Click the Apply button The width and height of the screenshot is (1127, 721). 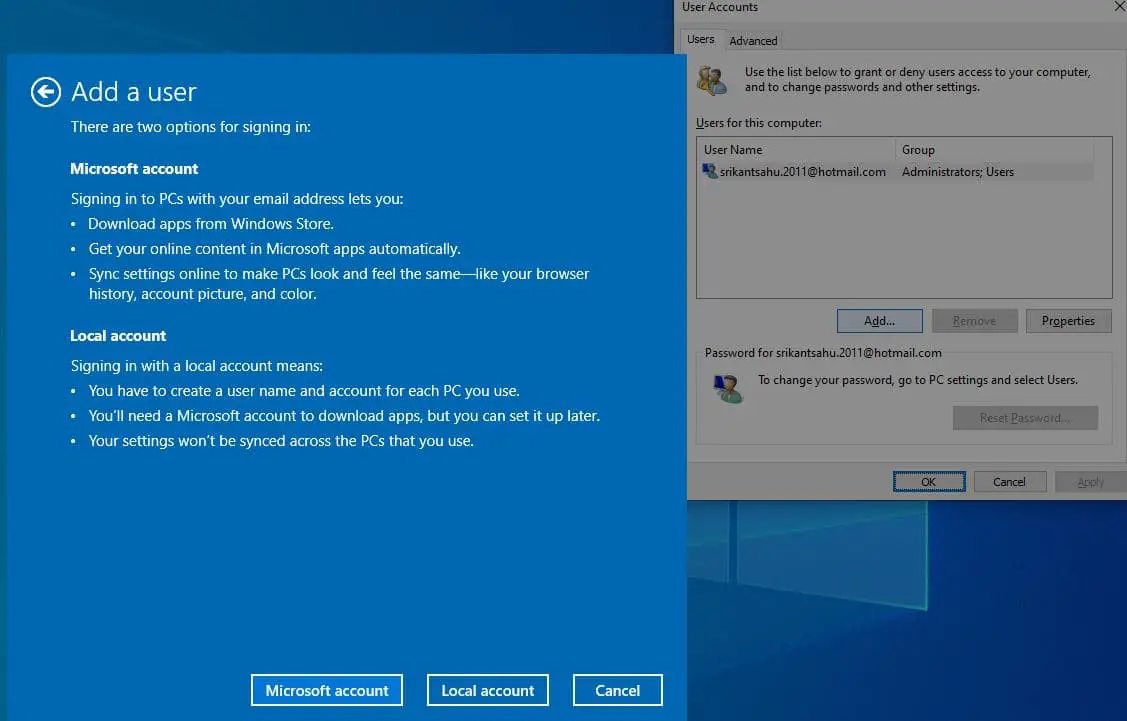point(1090,482)
